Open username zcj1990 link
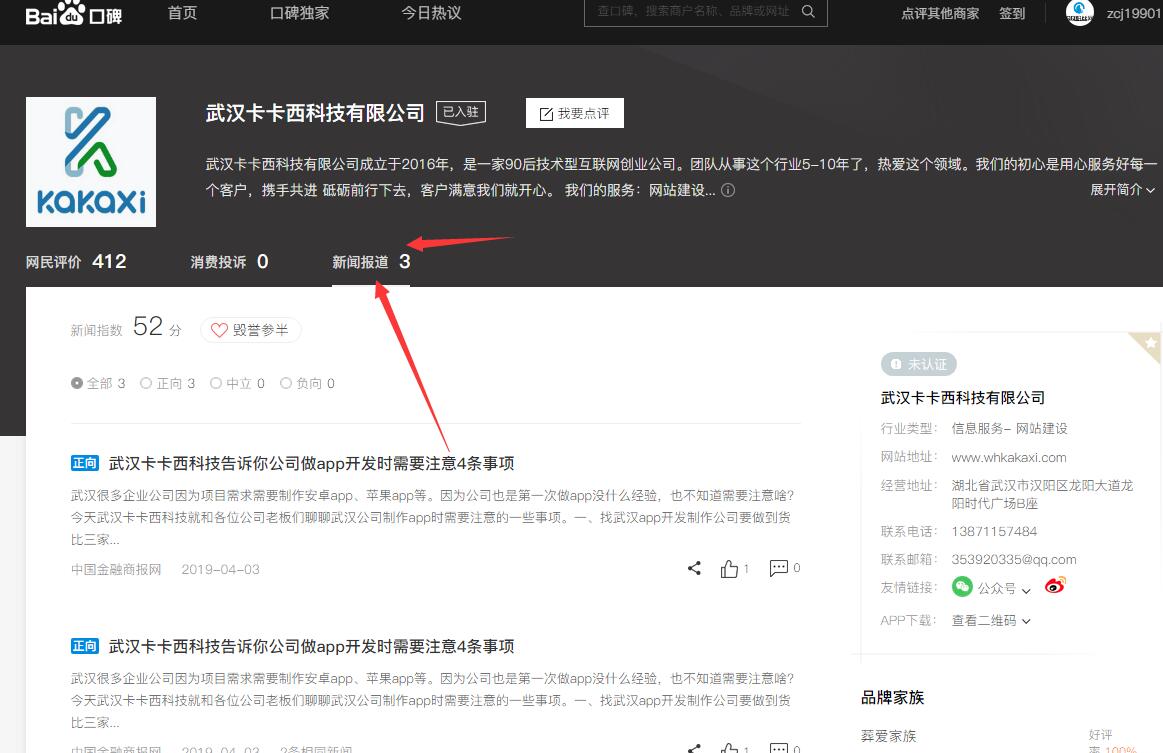1163x753 pixels. pyautogui.click(x=1134, y=13)
